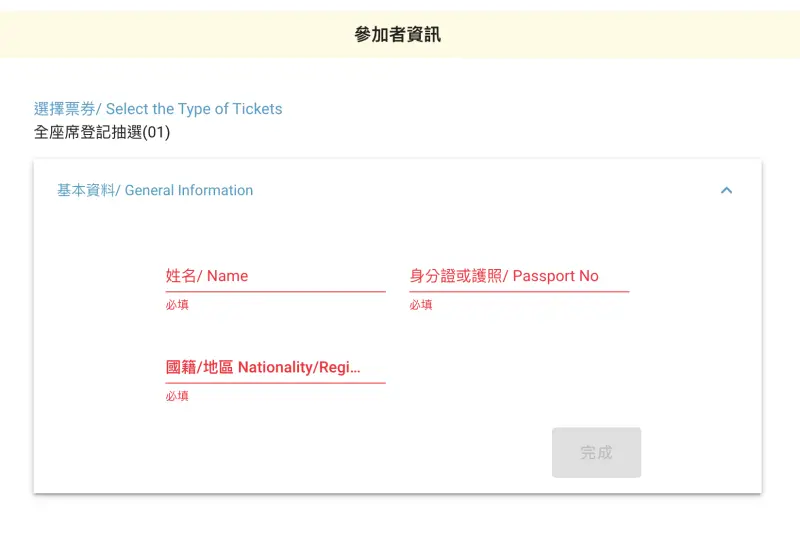The width and height of the screenshot is (800, 538).
Task: Click the greyed 完成 button
Action: [x=596, y=452]
